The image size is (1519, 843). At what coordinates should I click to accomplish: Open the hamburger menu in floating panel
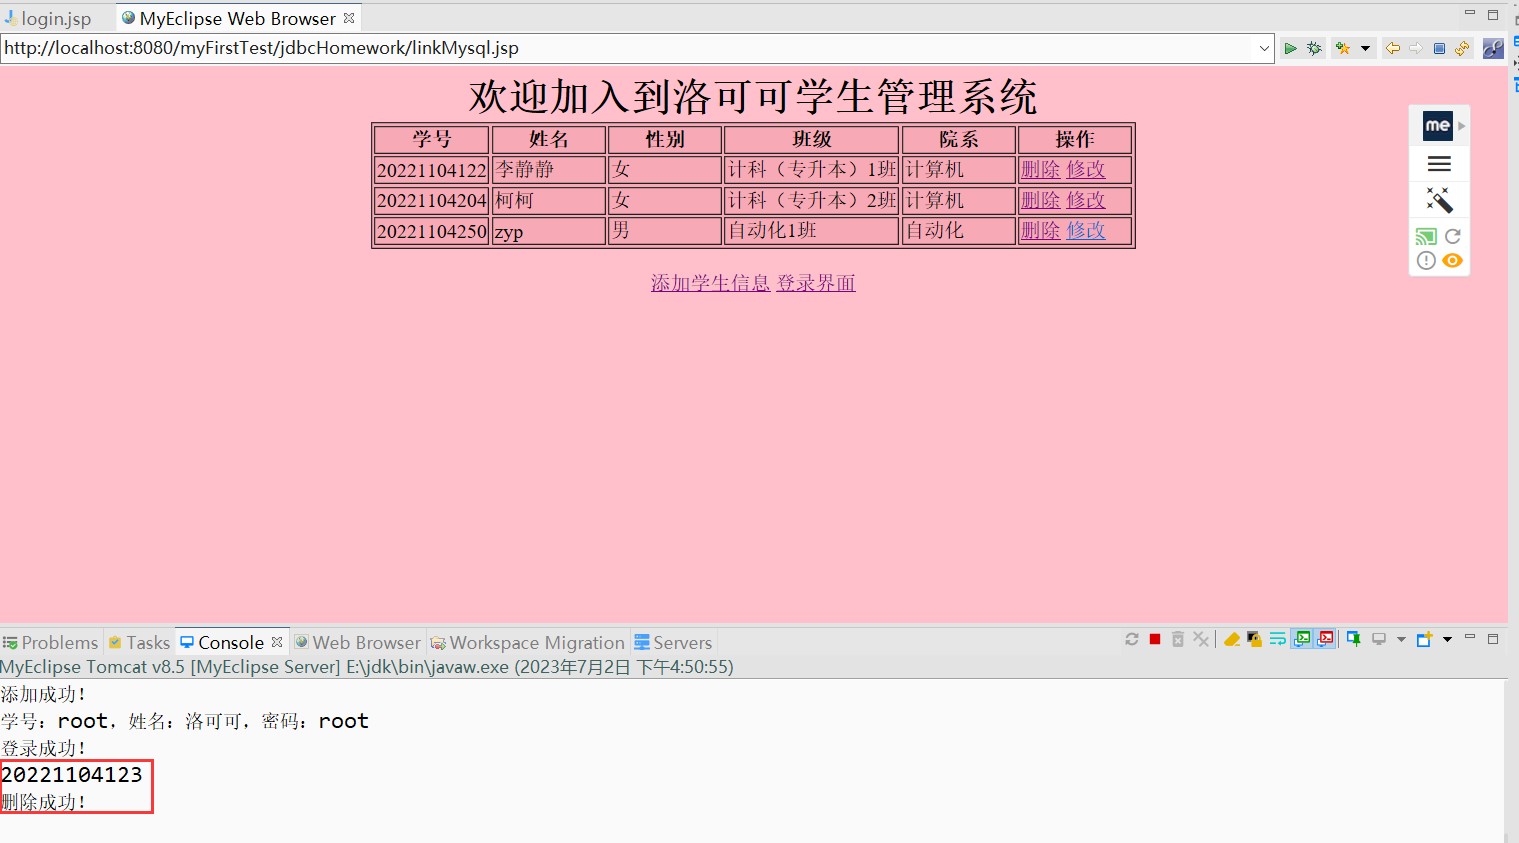1439,164
